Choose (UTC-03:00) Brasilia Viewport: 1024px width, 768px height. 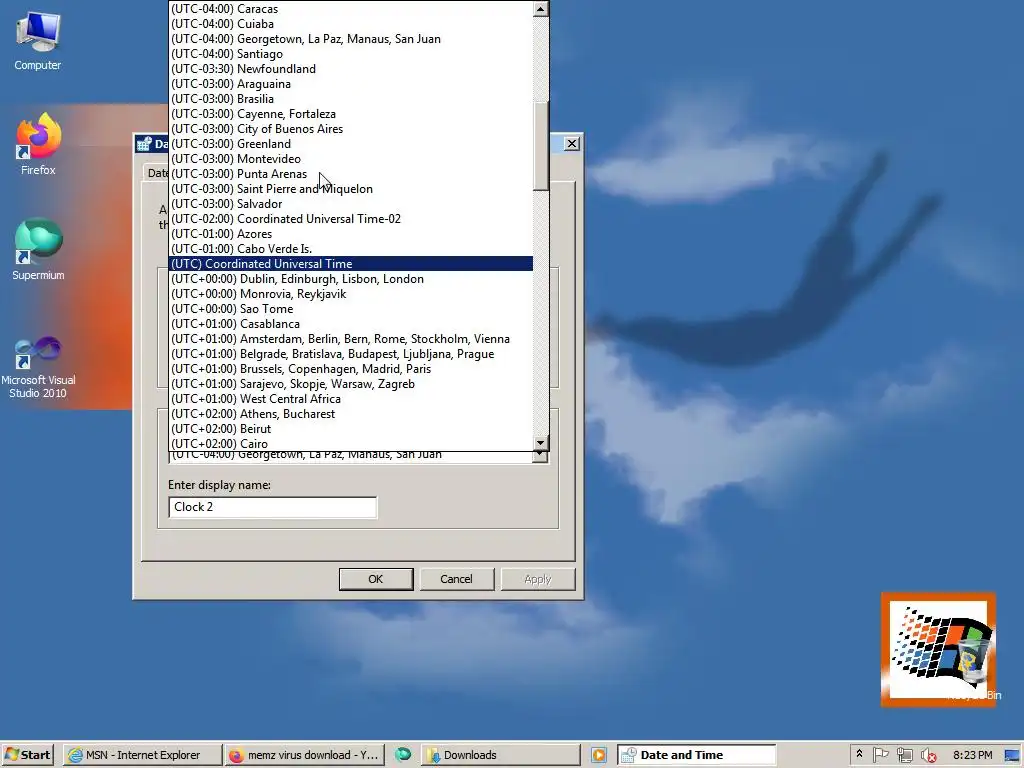click(x=351, y=99)
